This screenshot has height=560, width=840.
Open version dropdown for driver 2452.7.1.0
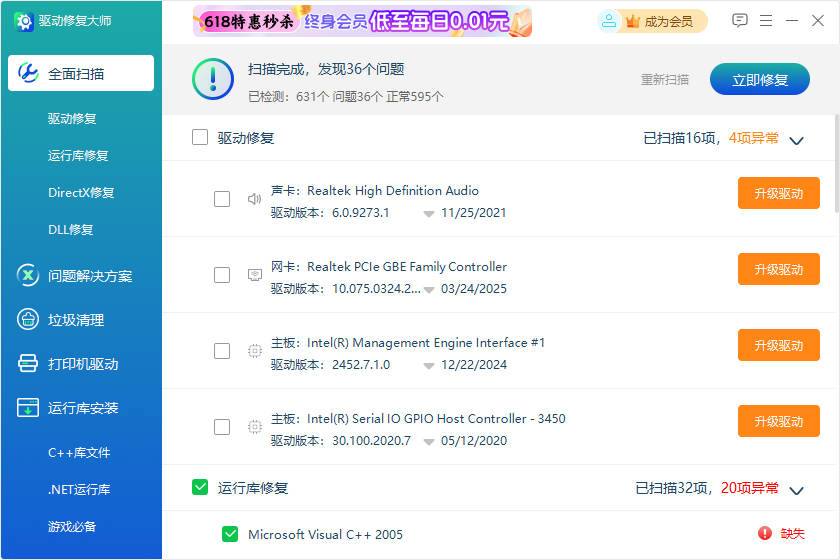(x=429, y=366)
